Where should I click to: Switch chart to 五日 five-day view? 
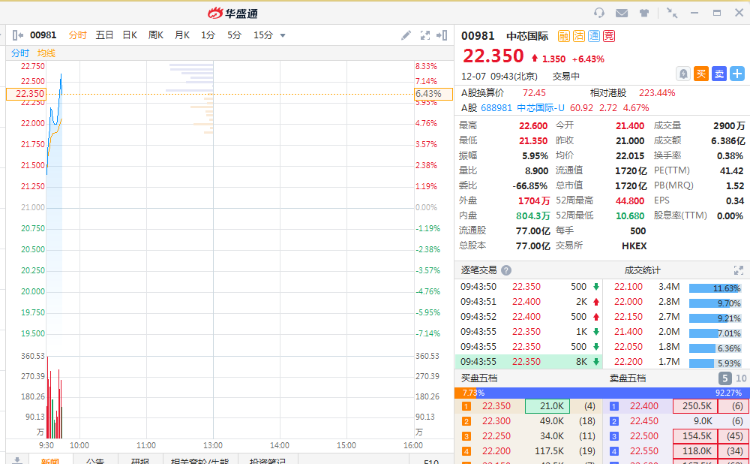pos(104,35)
